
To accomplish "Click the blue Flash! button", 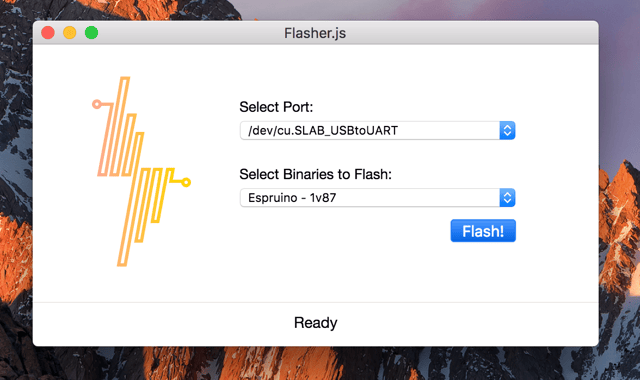I will coord(483,231).
